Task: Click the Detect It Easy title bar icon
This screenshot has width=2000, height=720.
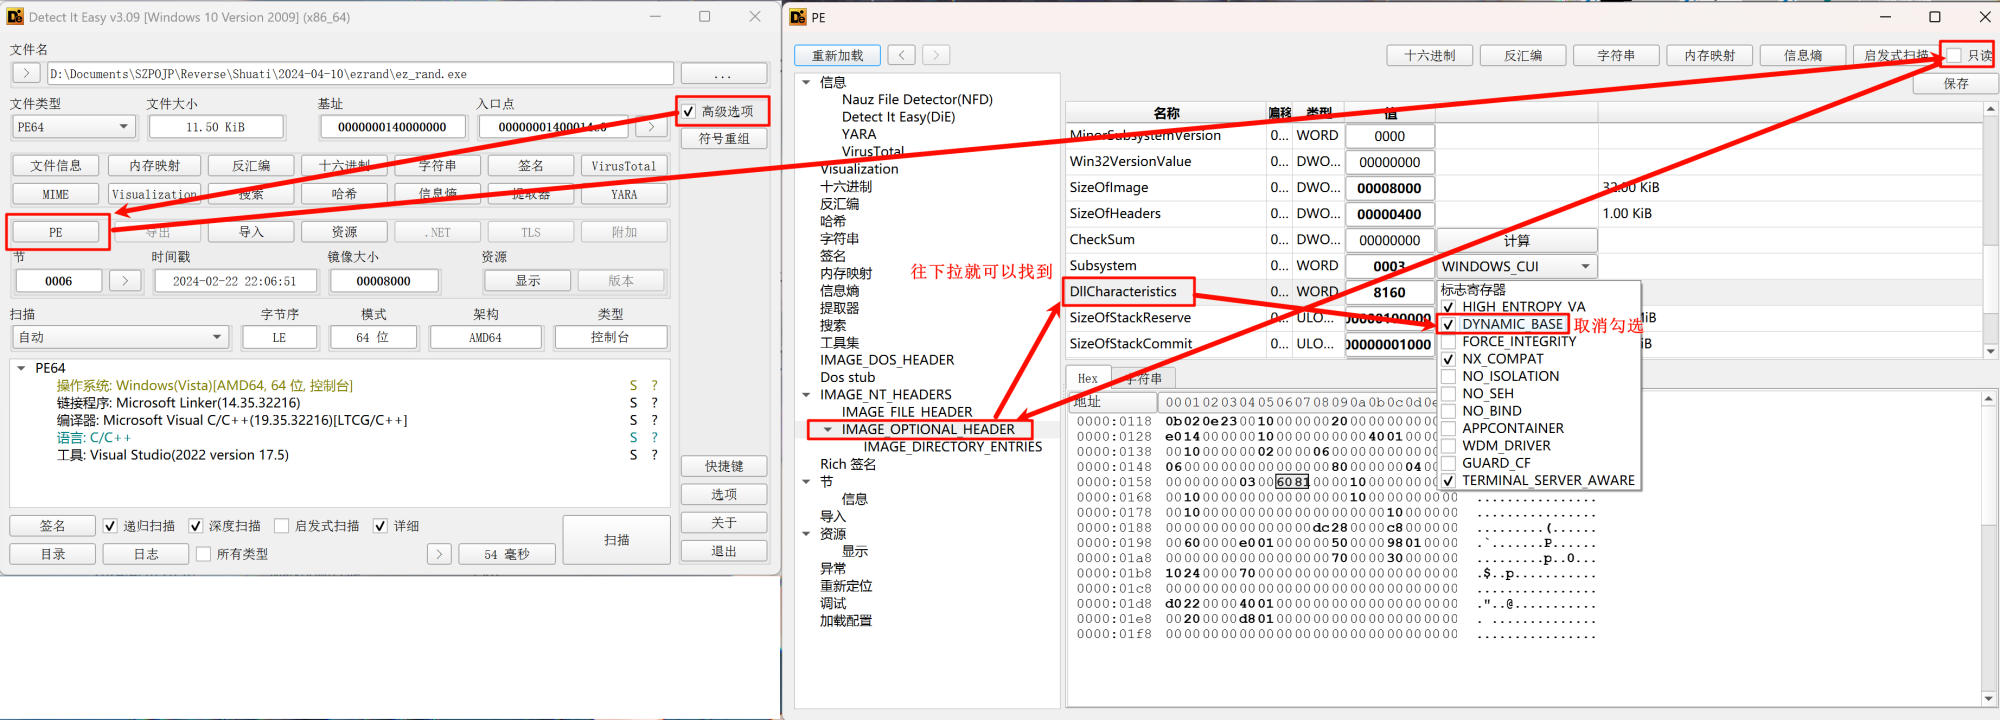Action: 15,16
